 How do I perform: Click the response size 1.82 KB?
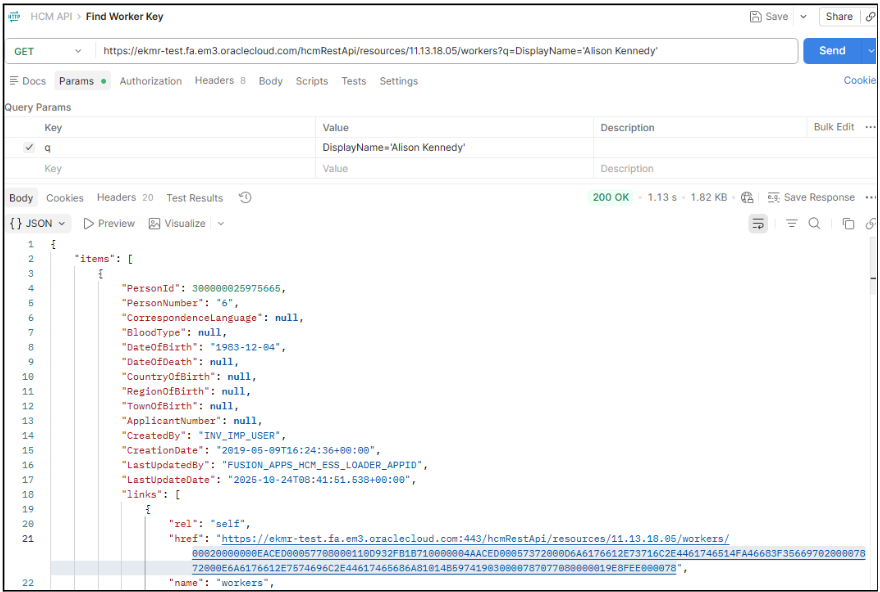pyautogui.click(x=708, y=198)
